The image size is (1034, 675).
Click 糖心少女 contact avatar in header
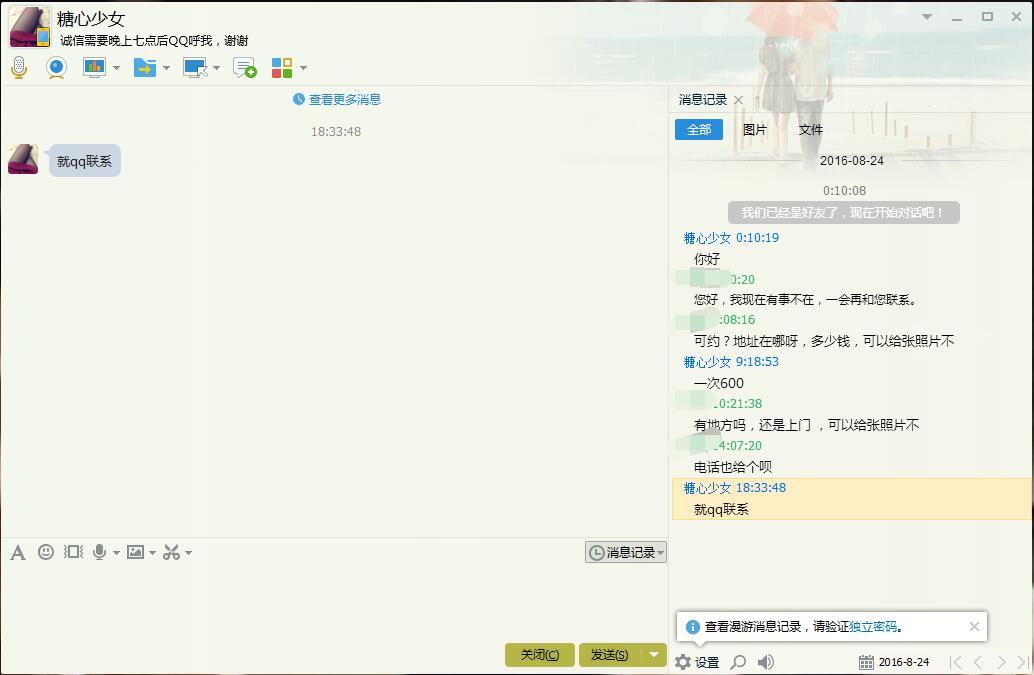(30, 27)
